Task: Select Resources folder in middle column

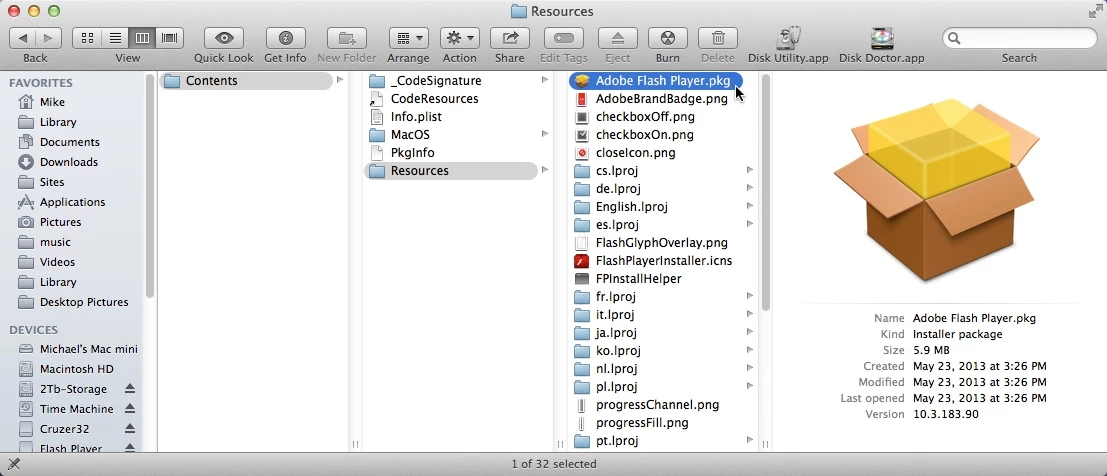Action: click(x=452, y=171)
